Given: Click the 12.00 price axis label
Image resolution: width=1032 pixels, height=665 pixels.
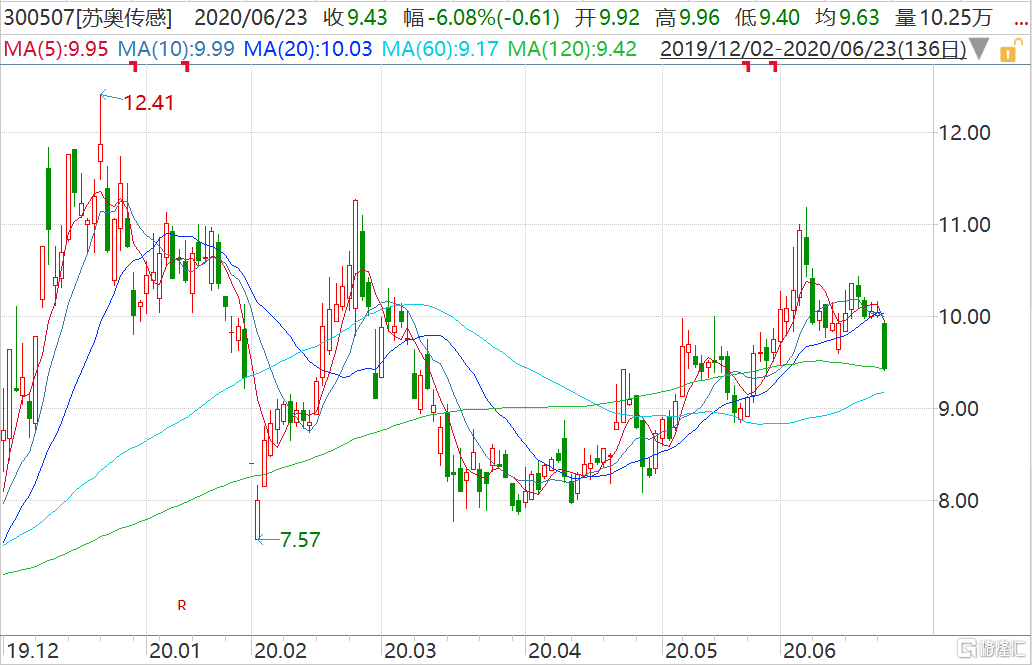Looking at the screenshot, I should pyautogui.click(x=964, y=133).
